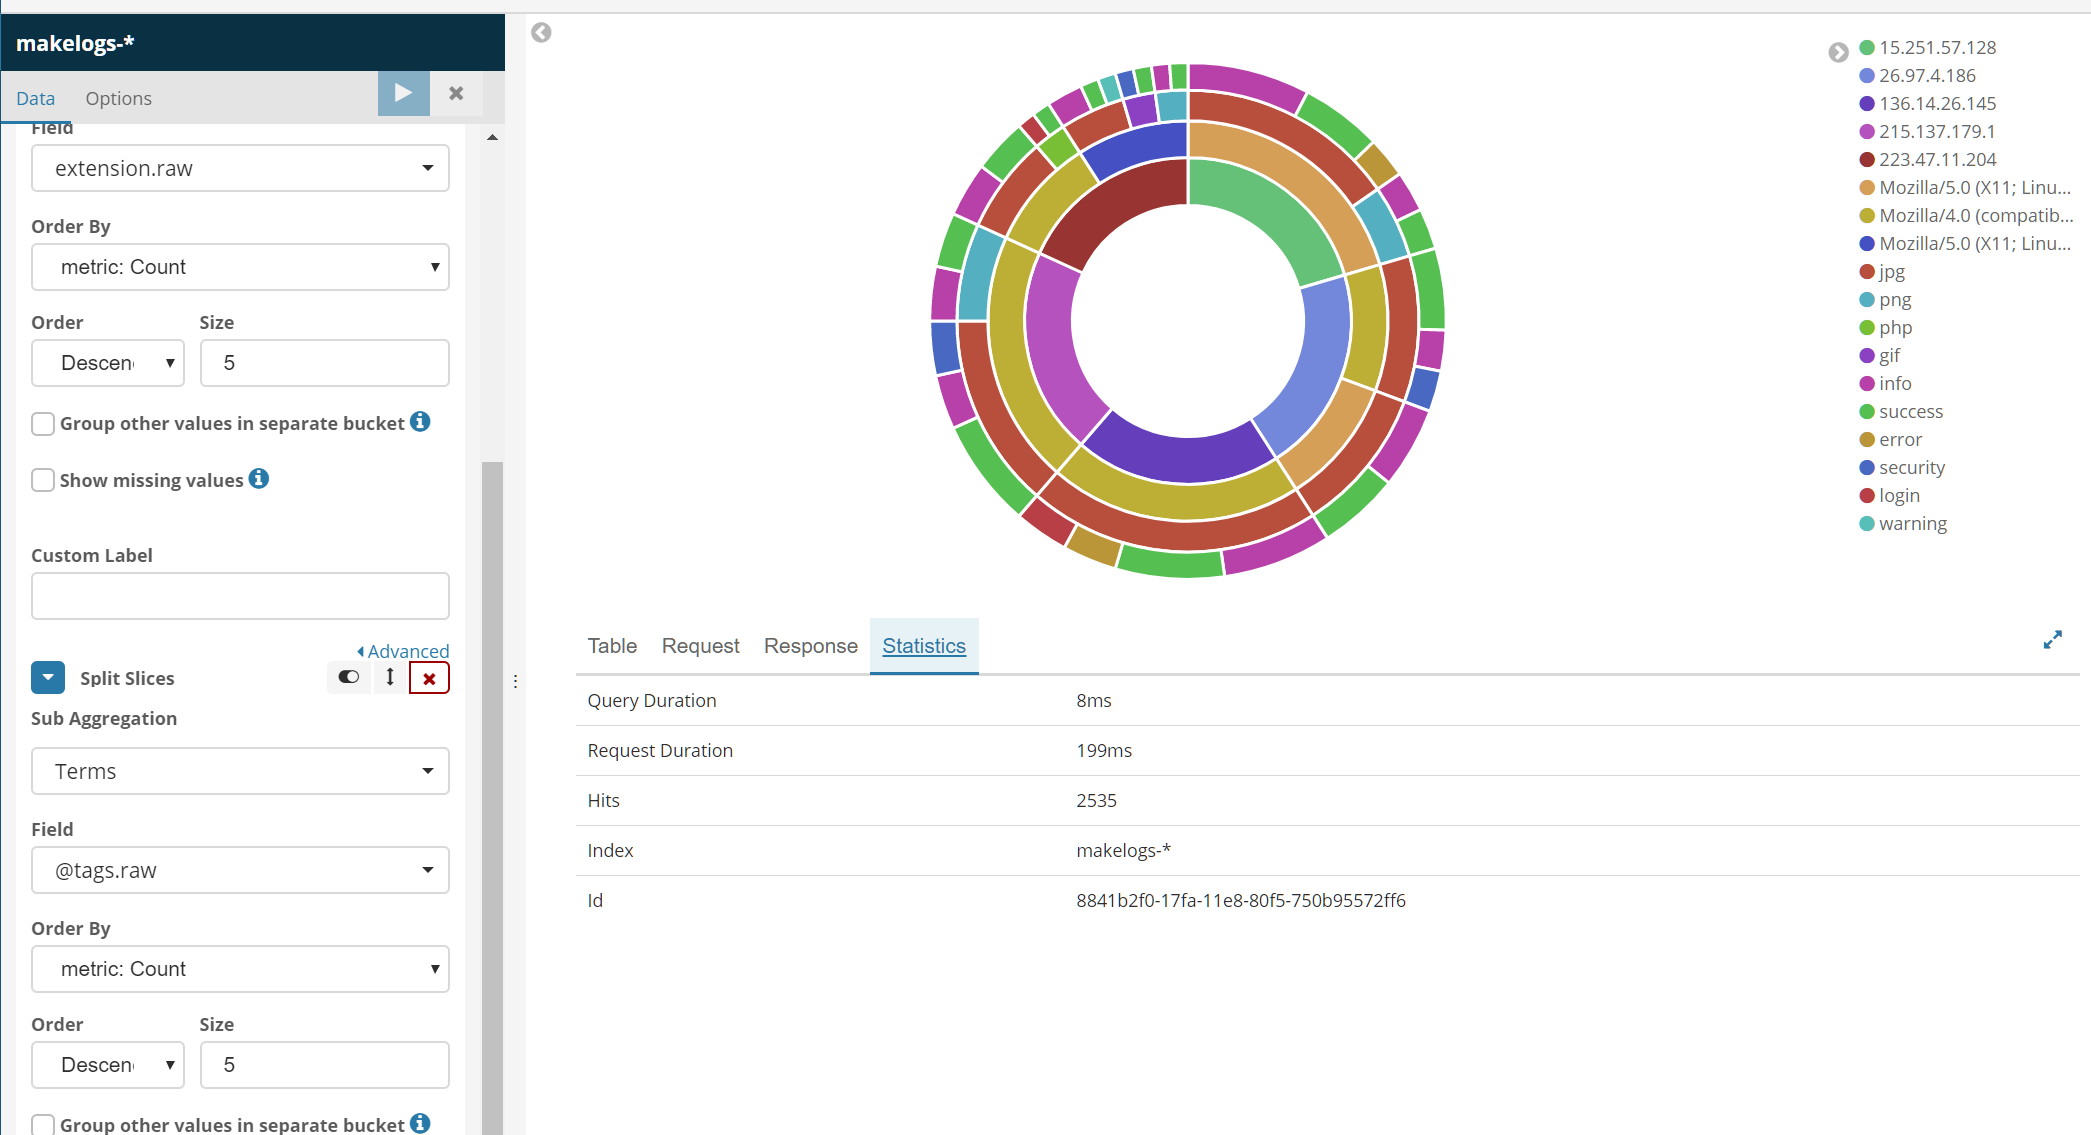Click the Split Slices drag-order handle
2091x1135 pixels.
(390, 677)
